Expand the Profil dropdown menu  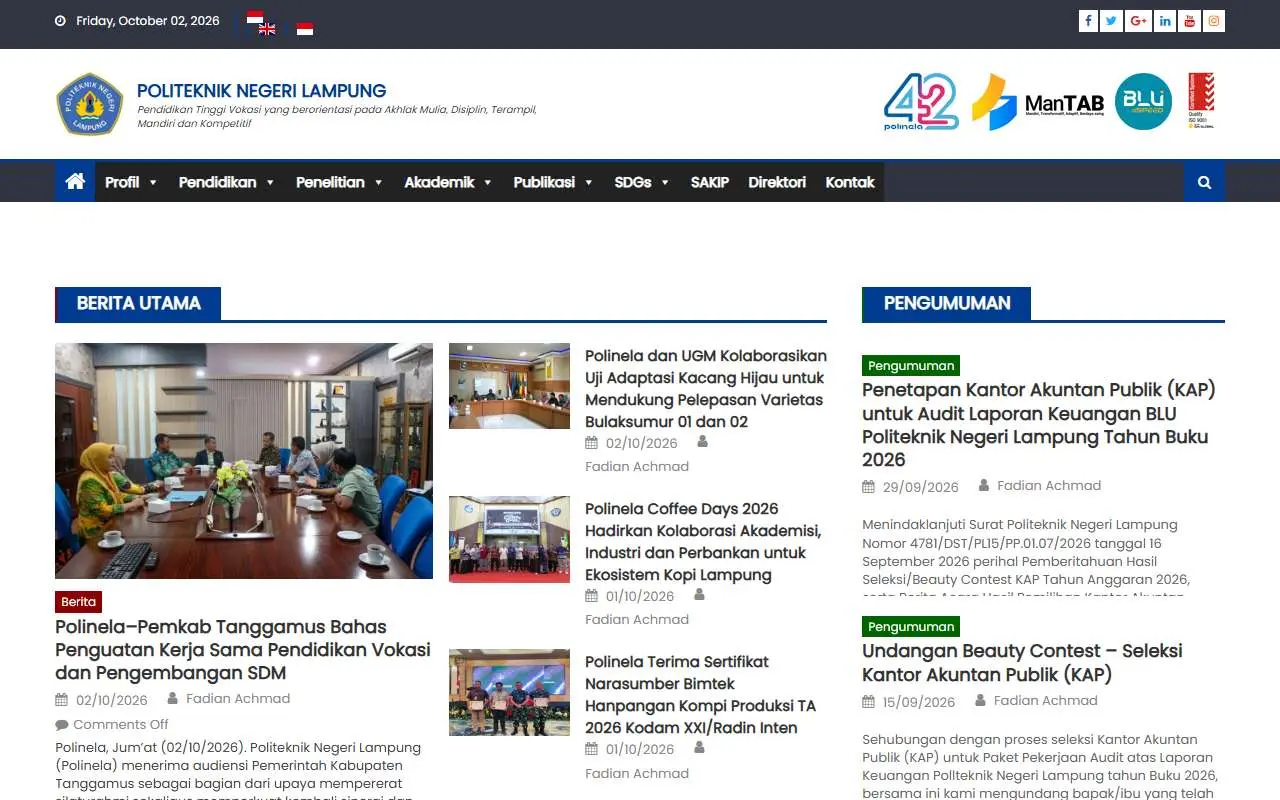pyautogui.click(x=132, y=182)
